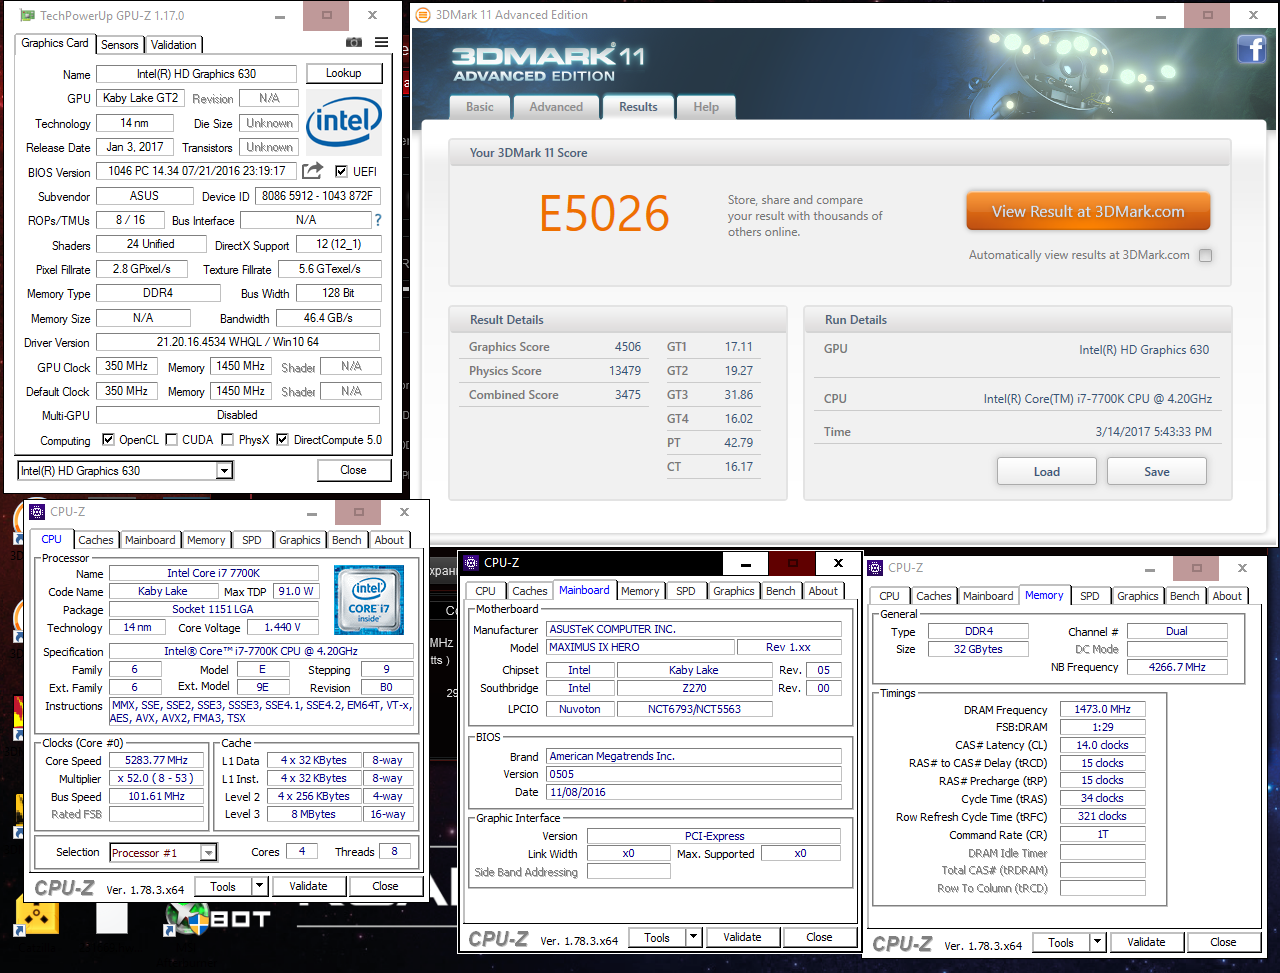This screenshot has height=973, width=1280.
Task: Click the Physics Score 13479 value
Action: pyautogui.click(x=625, y=371)
